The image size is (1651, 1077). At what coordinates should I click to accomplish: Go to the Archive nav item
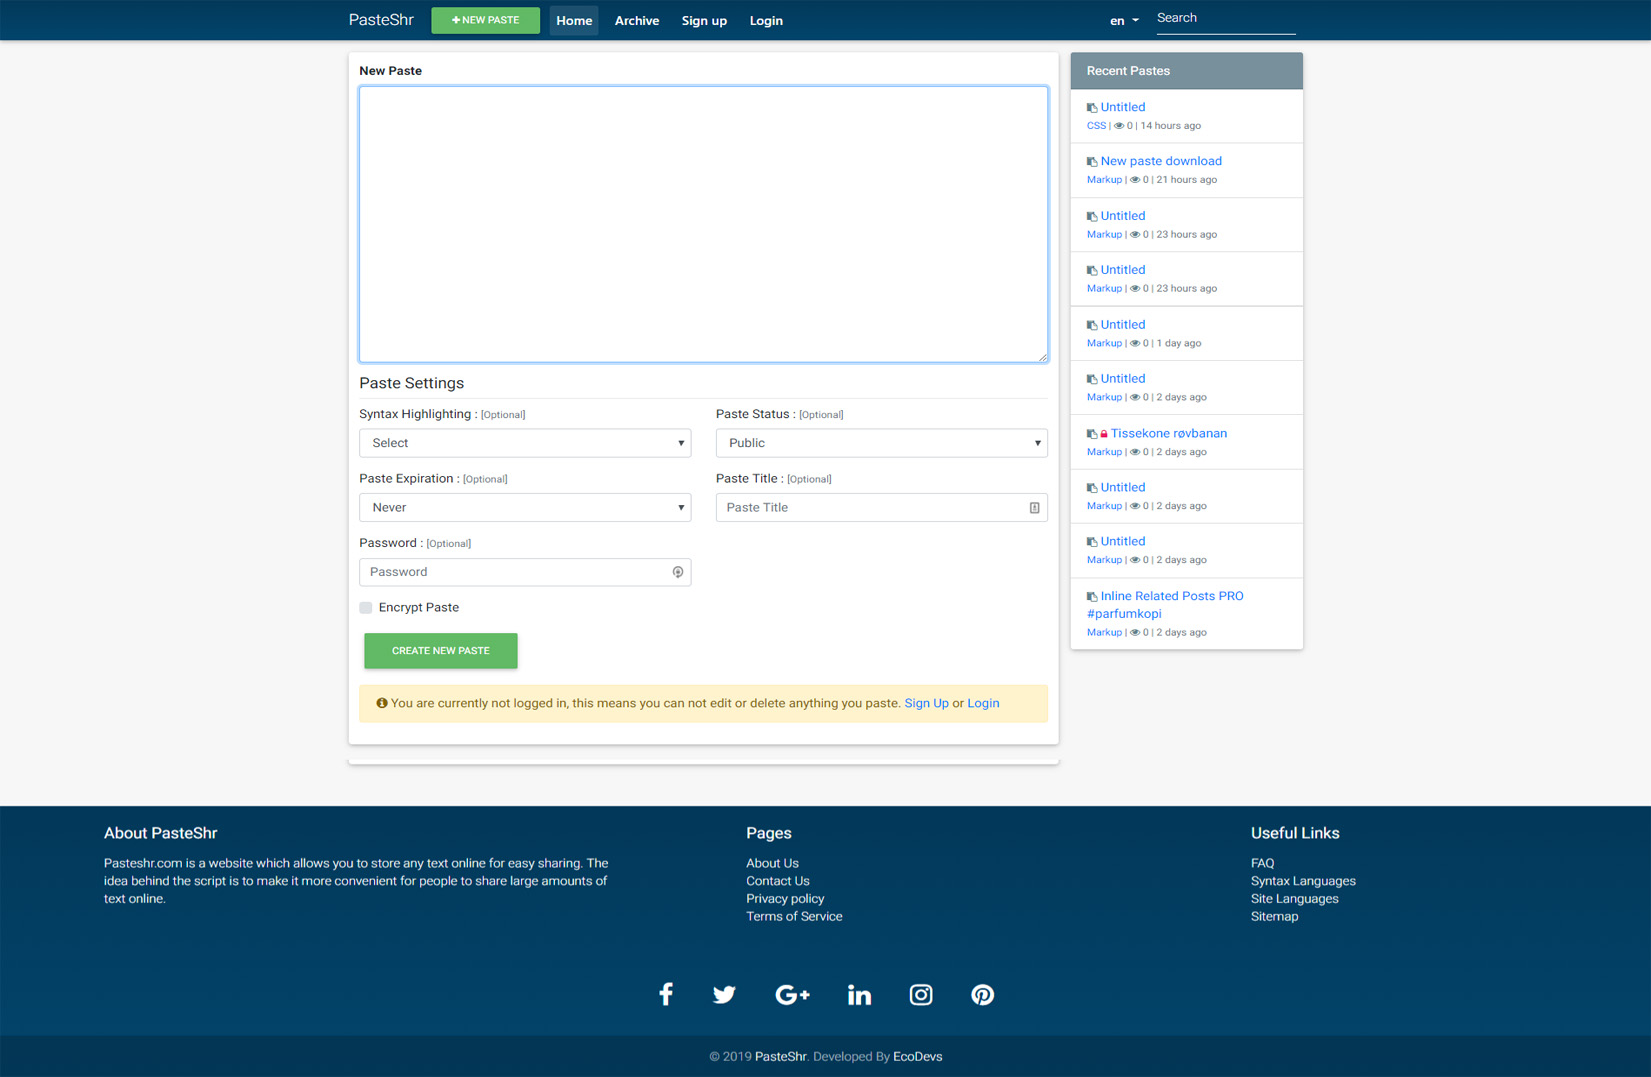pos(636,21)
